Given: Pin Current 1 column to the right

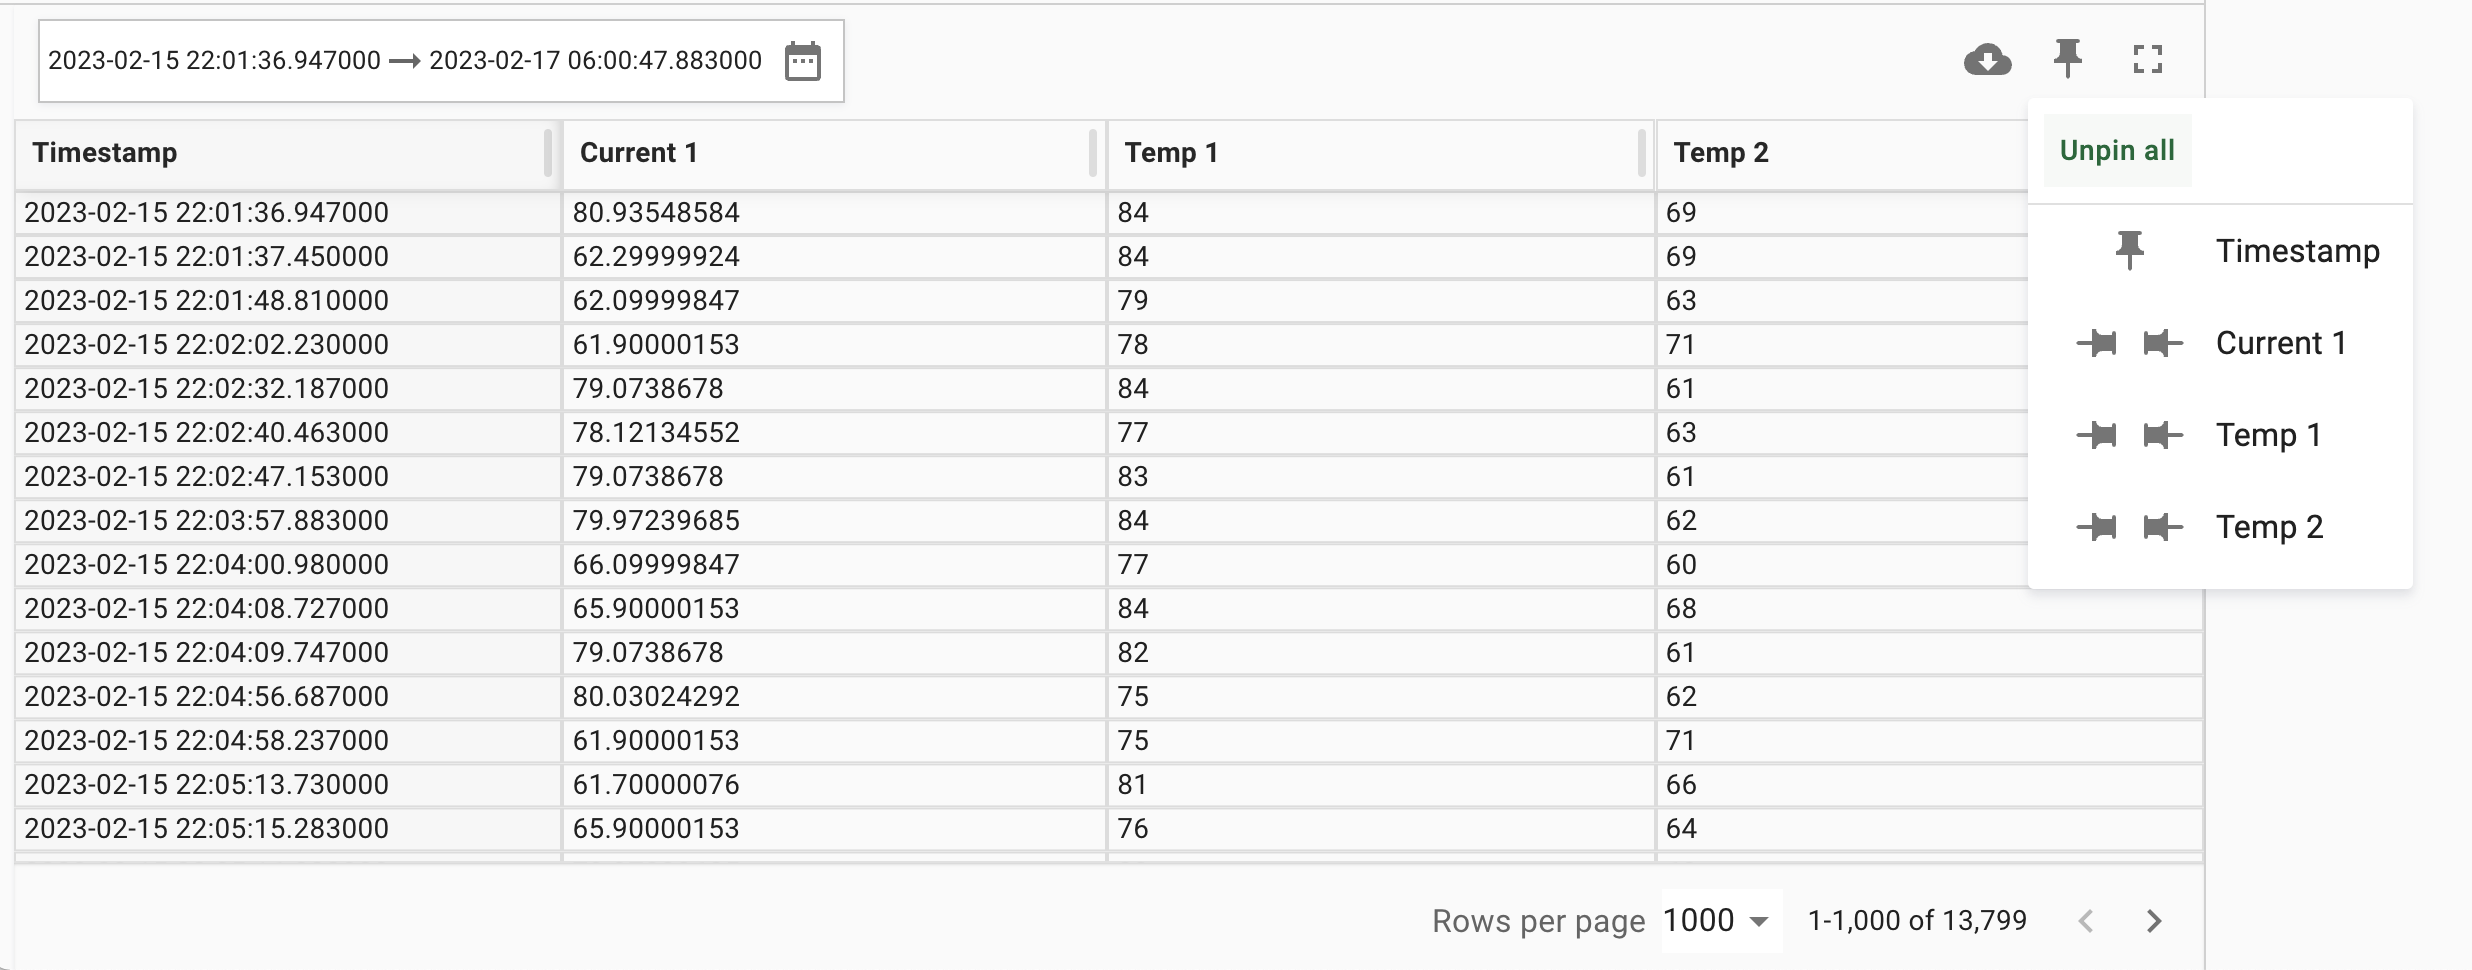Looking at the screenshot, I should (x=2163, y=344).
